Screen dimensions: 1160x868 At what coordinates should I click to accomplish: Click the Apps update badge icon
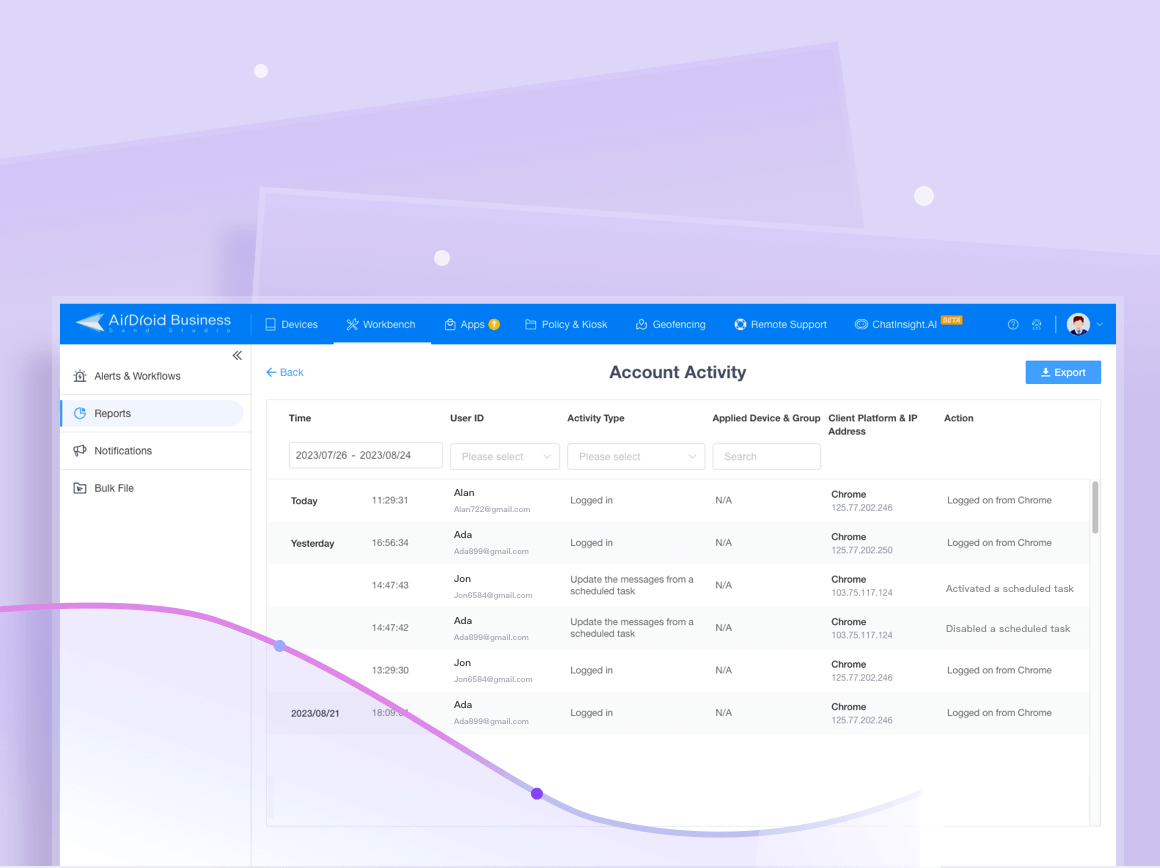pyautogui.click(x=494, y=324)
